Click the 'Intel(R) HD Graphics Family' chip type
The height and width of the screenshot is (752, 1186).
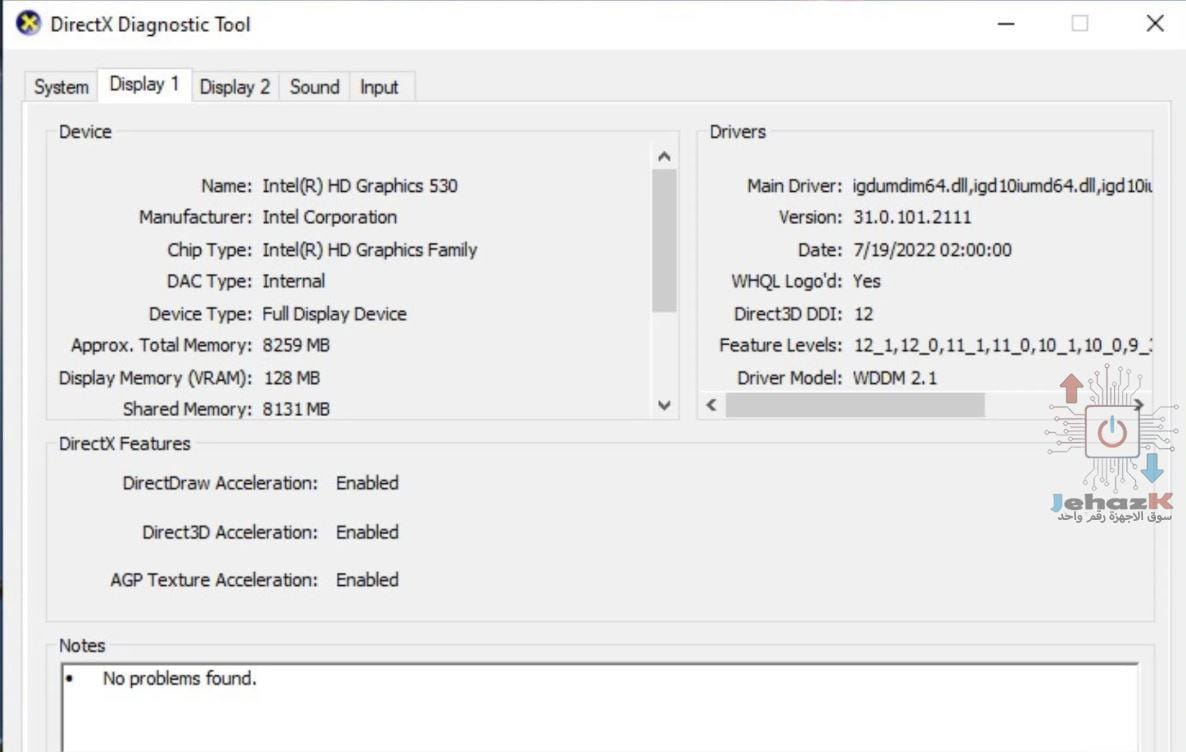(370, 250)
